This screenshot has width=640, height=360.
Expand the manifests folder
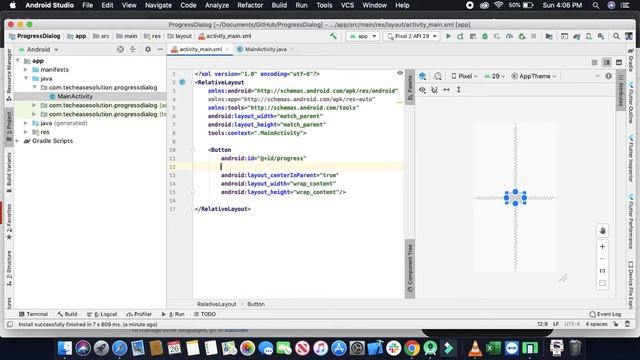[26, 70]
